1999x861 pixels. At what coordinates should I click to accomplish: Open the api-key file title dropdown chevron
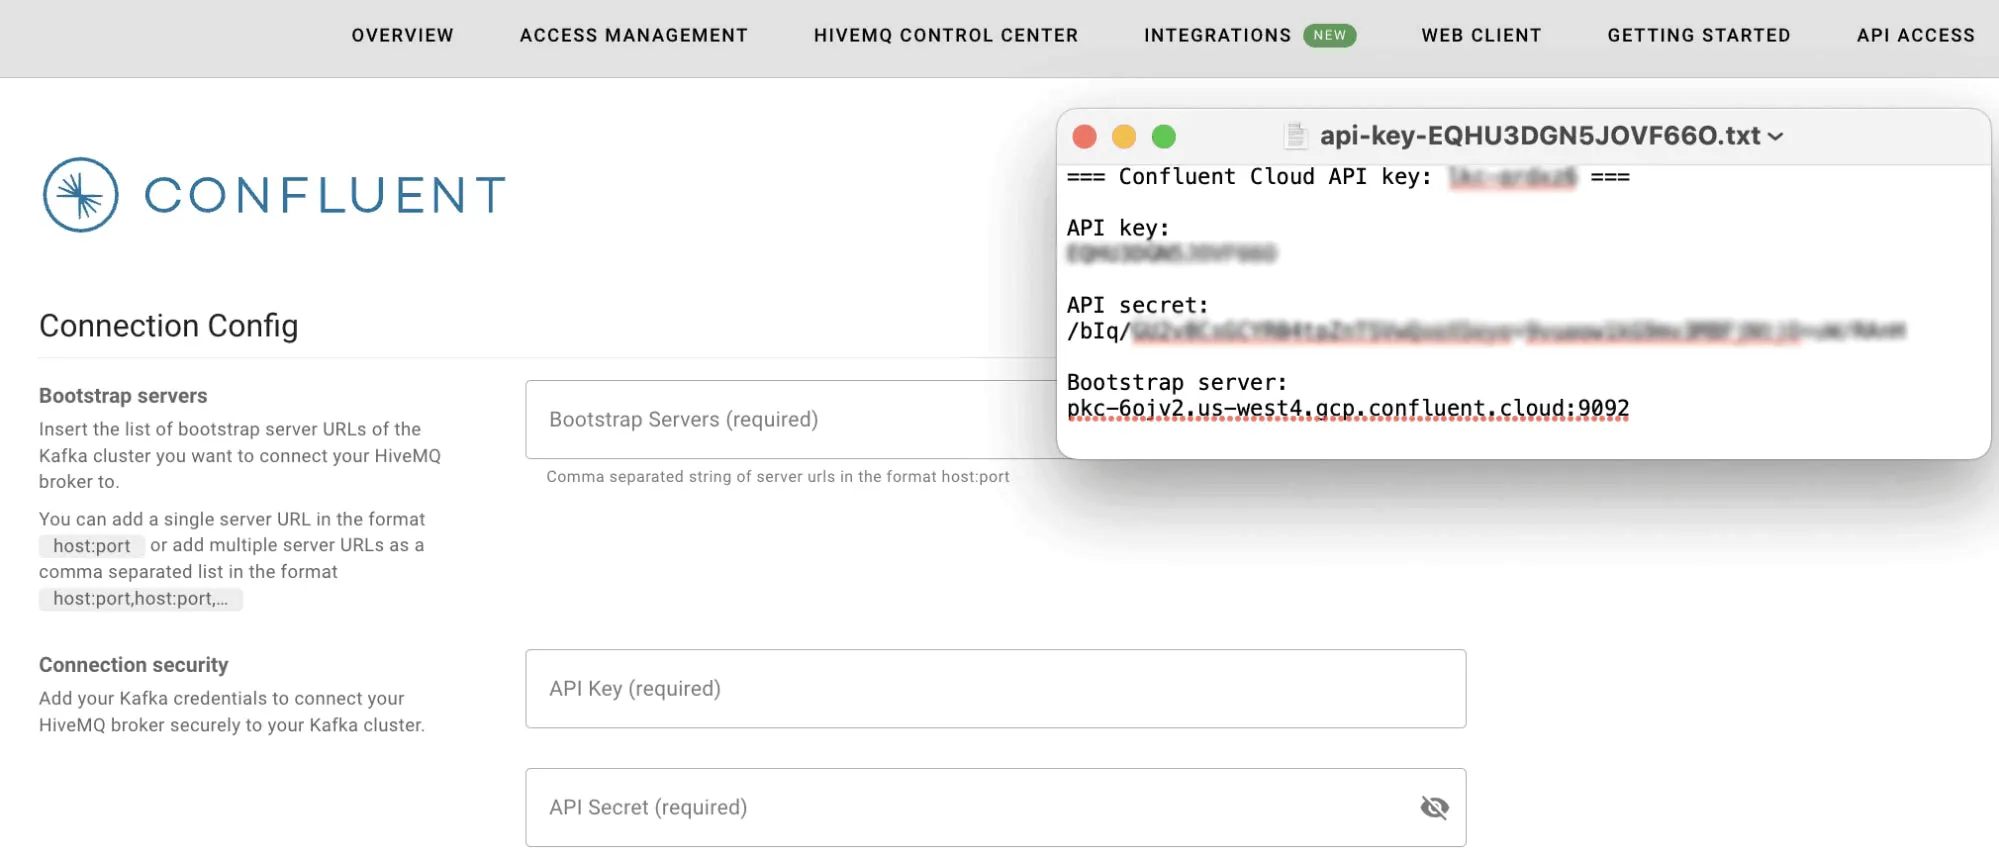[1775, 137]
